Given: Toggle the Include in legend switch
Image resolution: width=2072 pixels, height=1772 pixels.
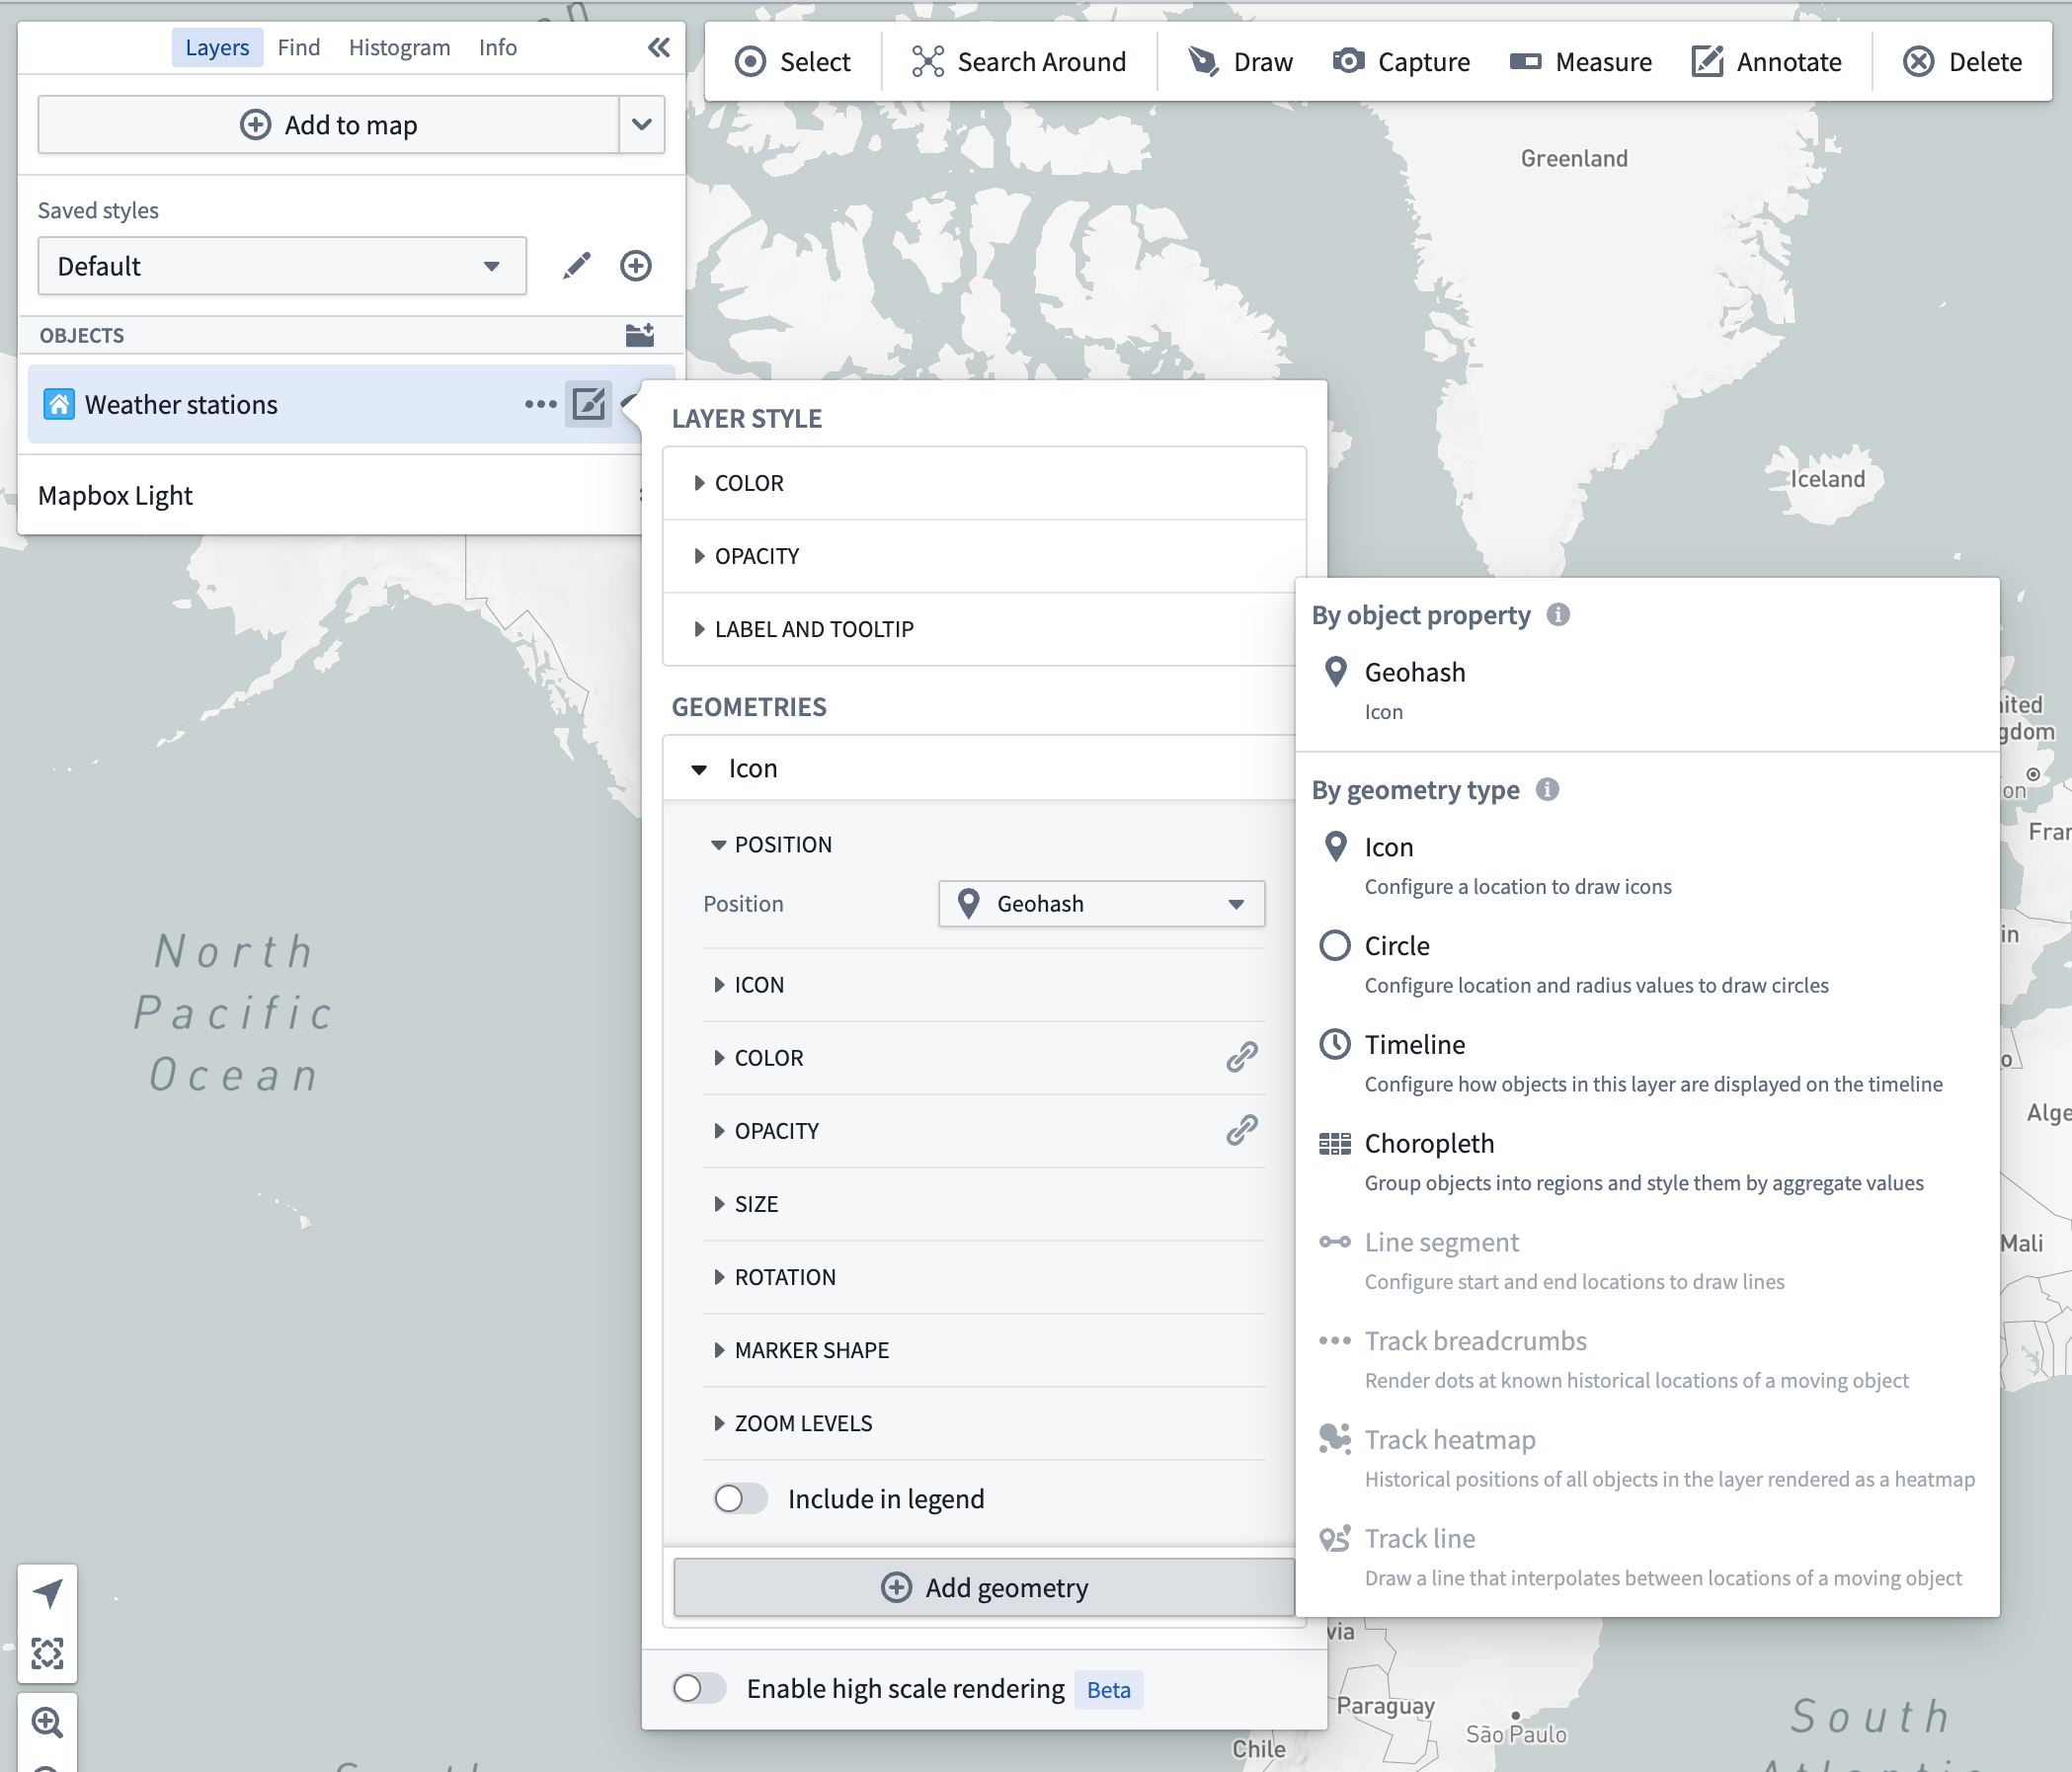Looking at the screenshot, I should tap(738, 1497).
